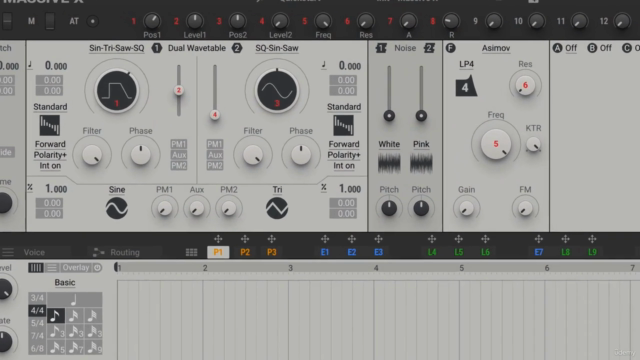Click the Forward direction for oscillator 1
640x360 pixels.
pyautogui.click(x=50, y=144)
